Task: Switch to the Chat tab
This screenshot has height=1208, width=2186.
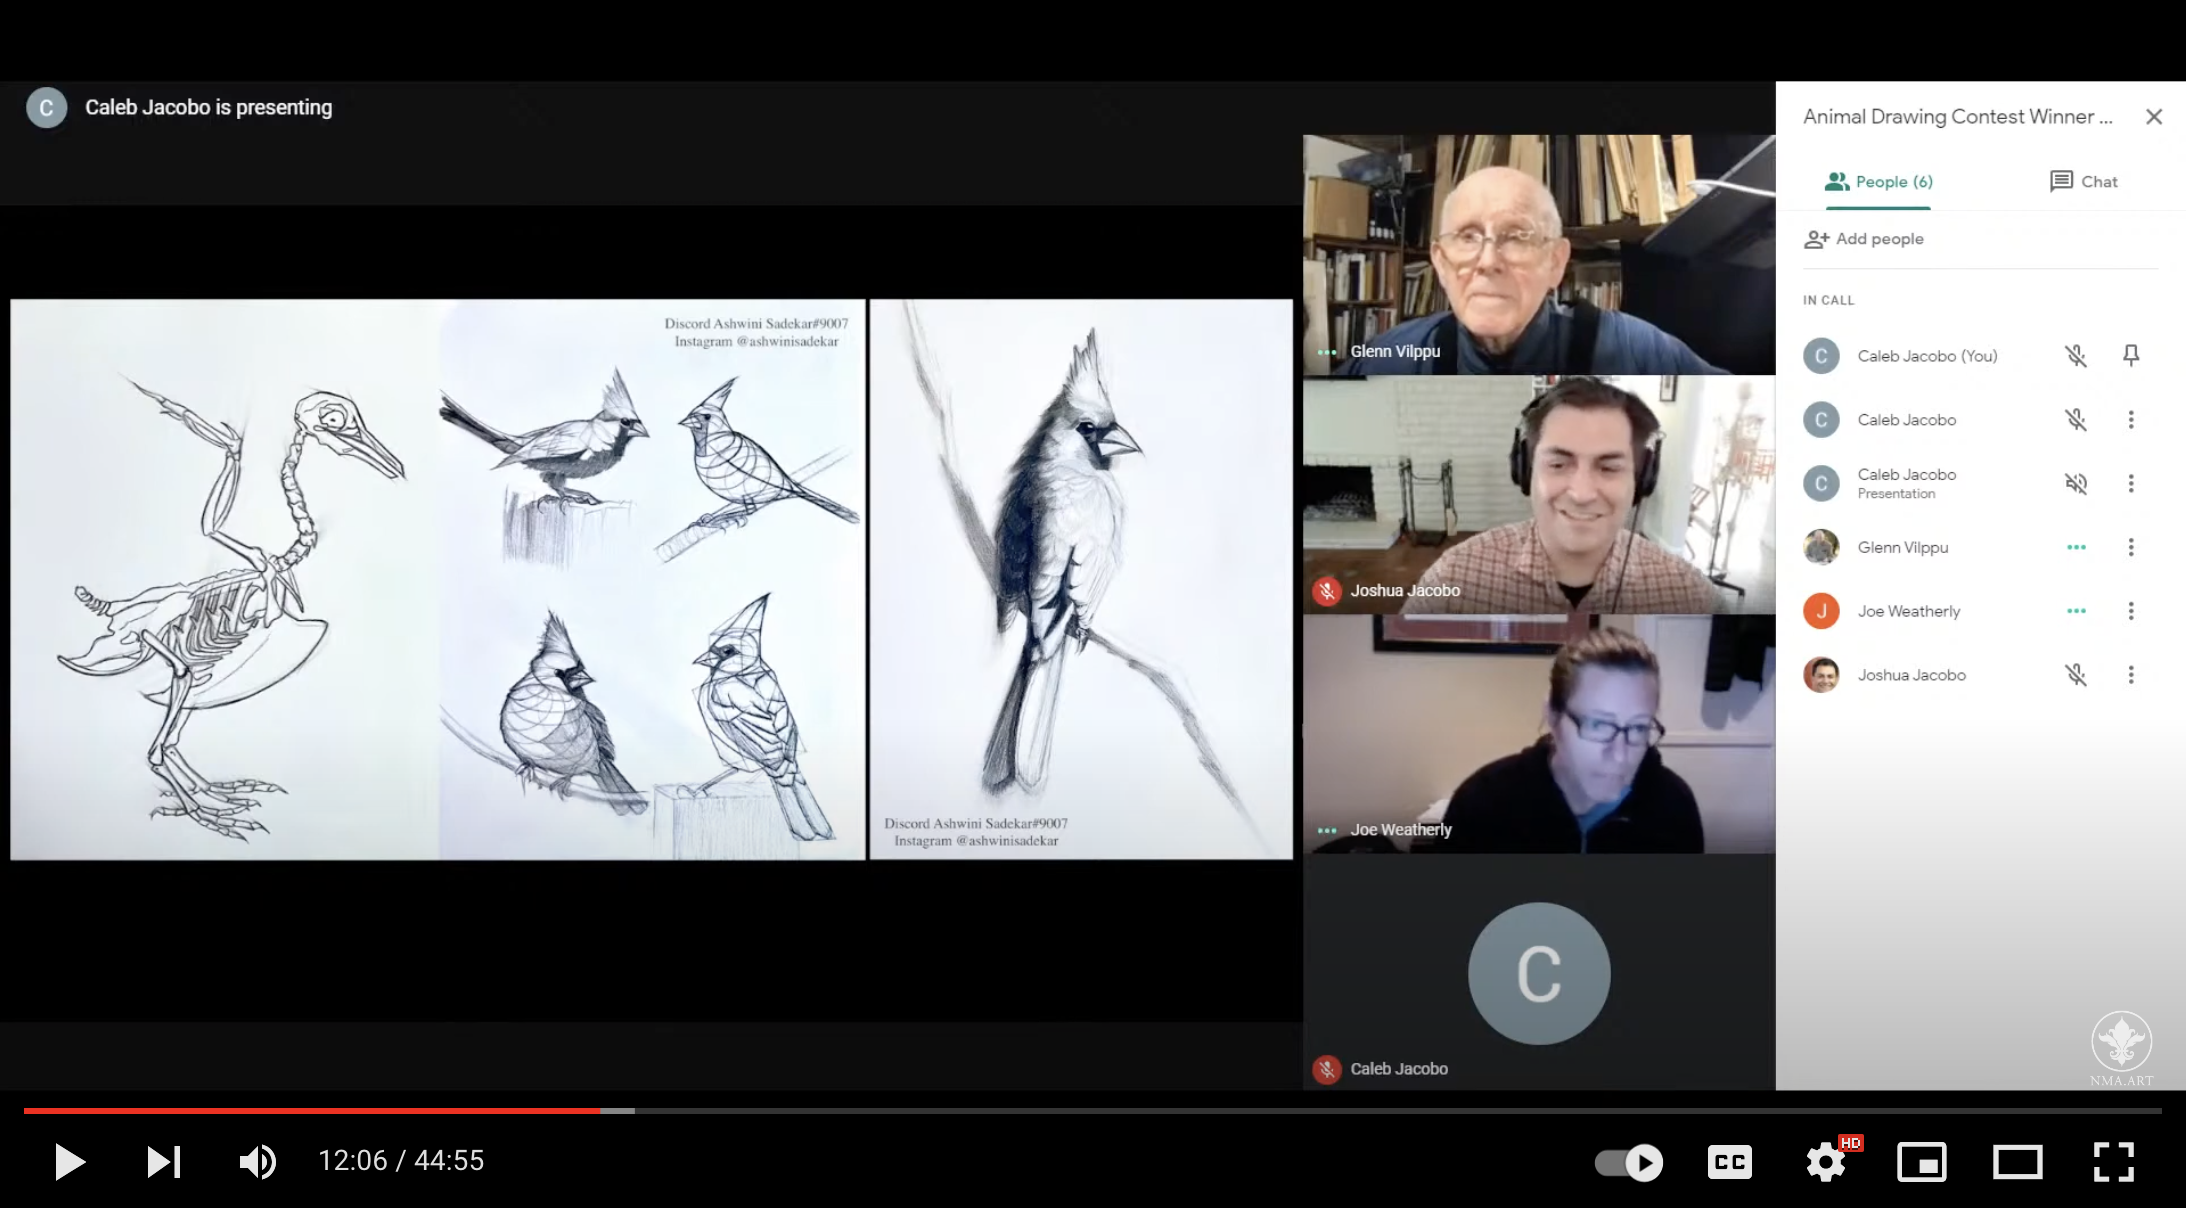Action: (x=2084, y=182)
